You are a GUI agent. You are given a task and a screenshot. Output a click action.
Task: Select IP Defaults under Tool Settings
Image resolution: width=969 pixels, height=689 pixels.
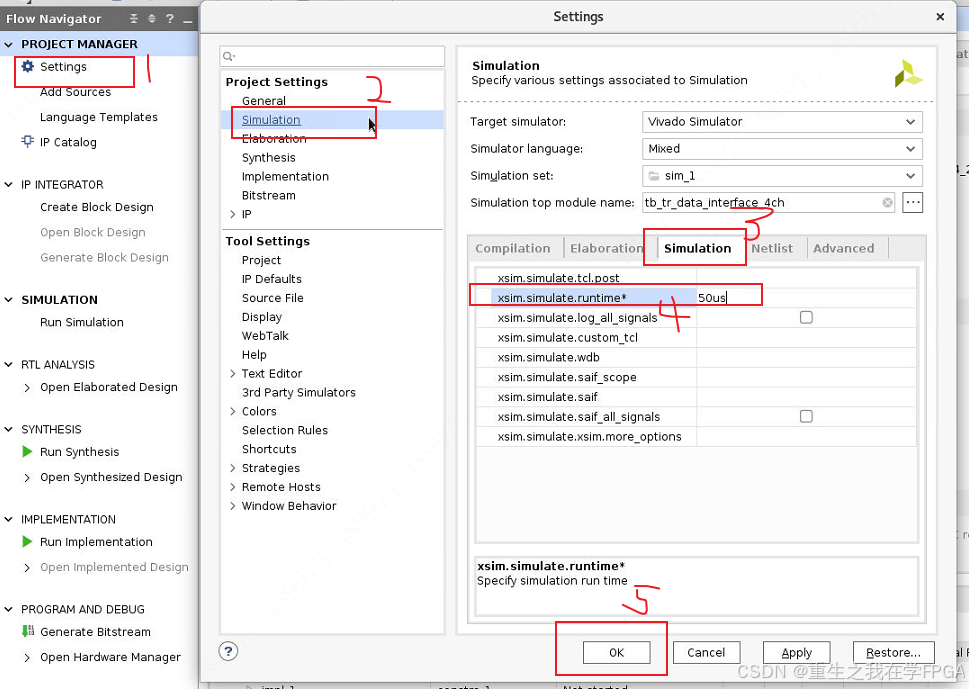[272, 279]
